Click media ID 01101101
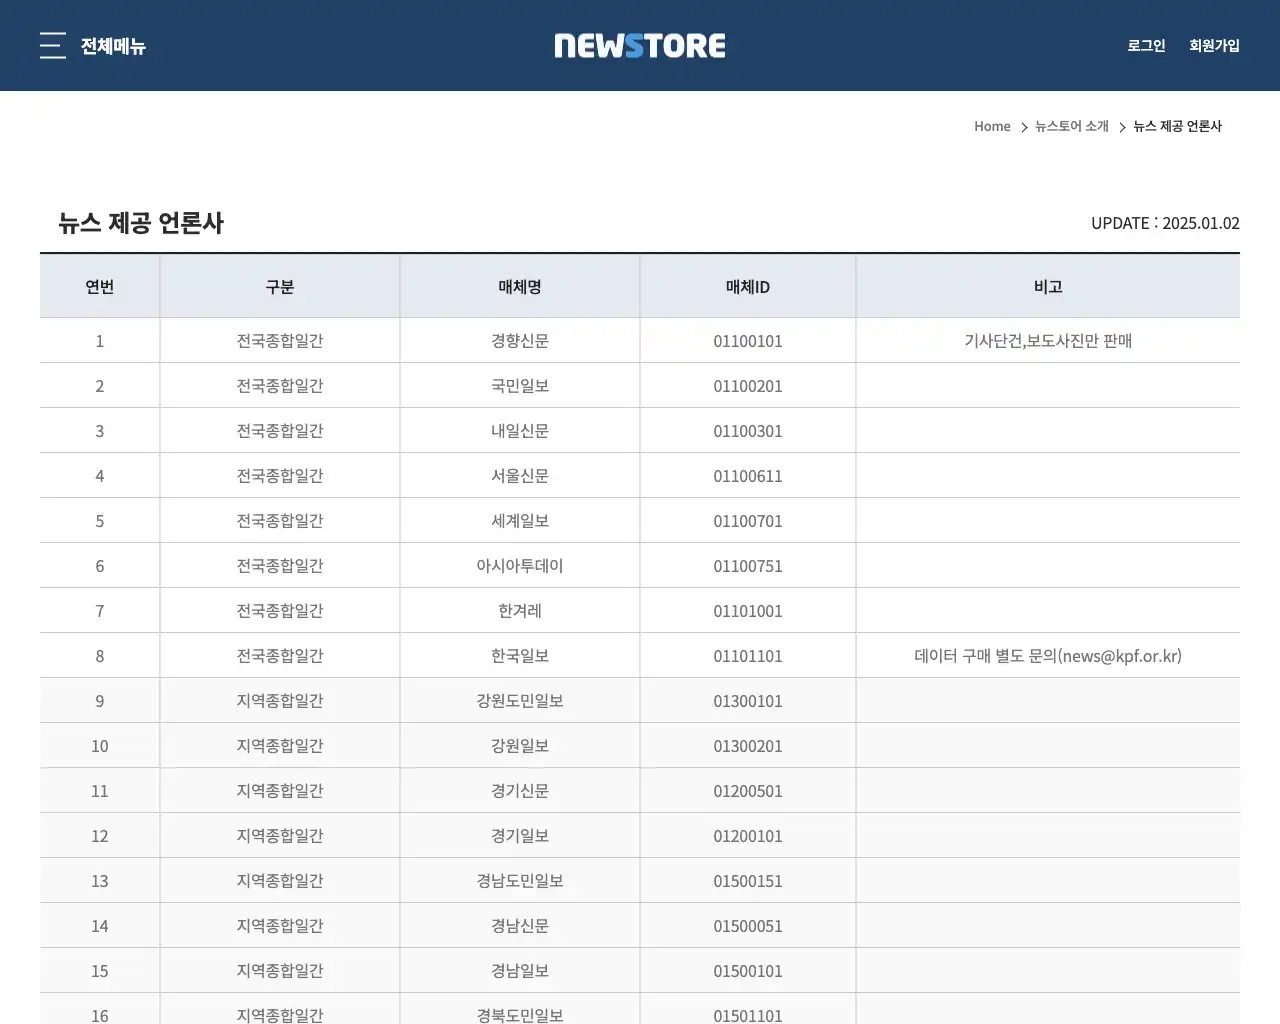 748,656
